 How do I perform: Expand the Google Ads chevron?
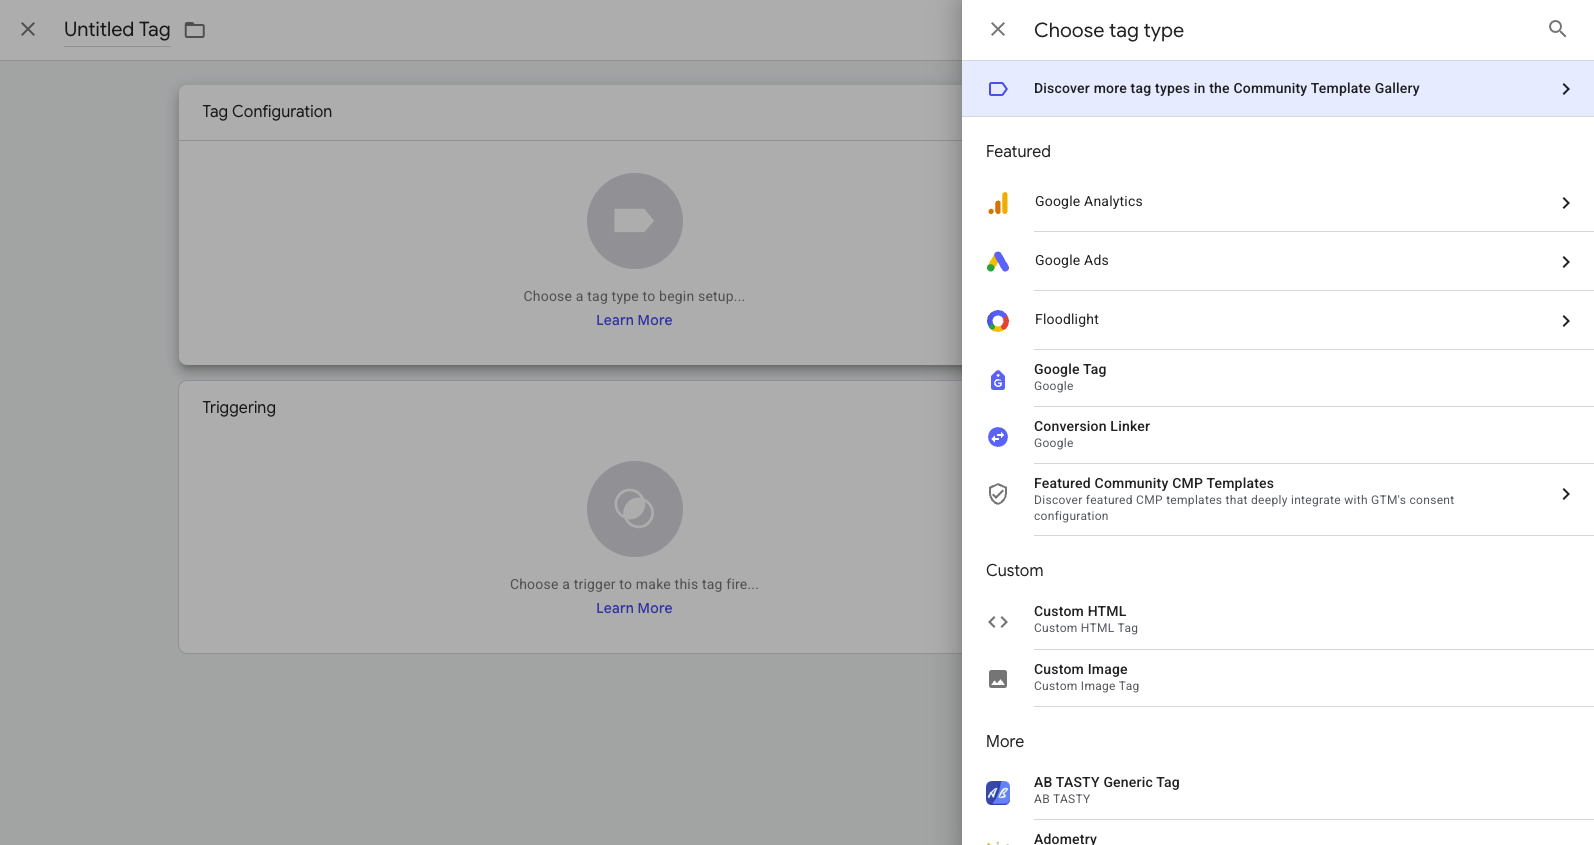(1565, 262)
